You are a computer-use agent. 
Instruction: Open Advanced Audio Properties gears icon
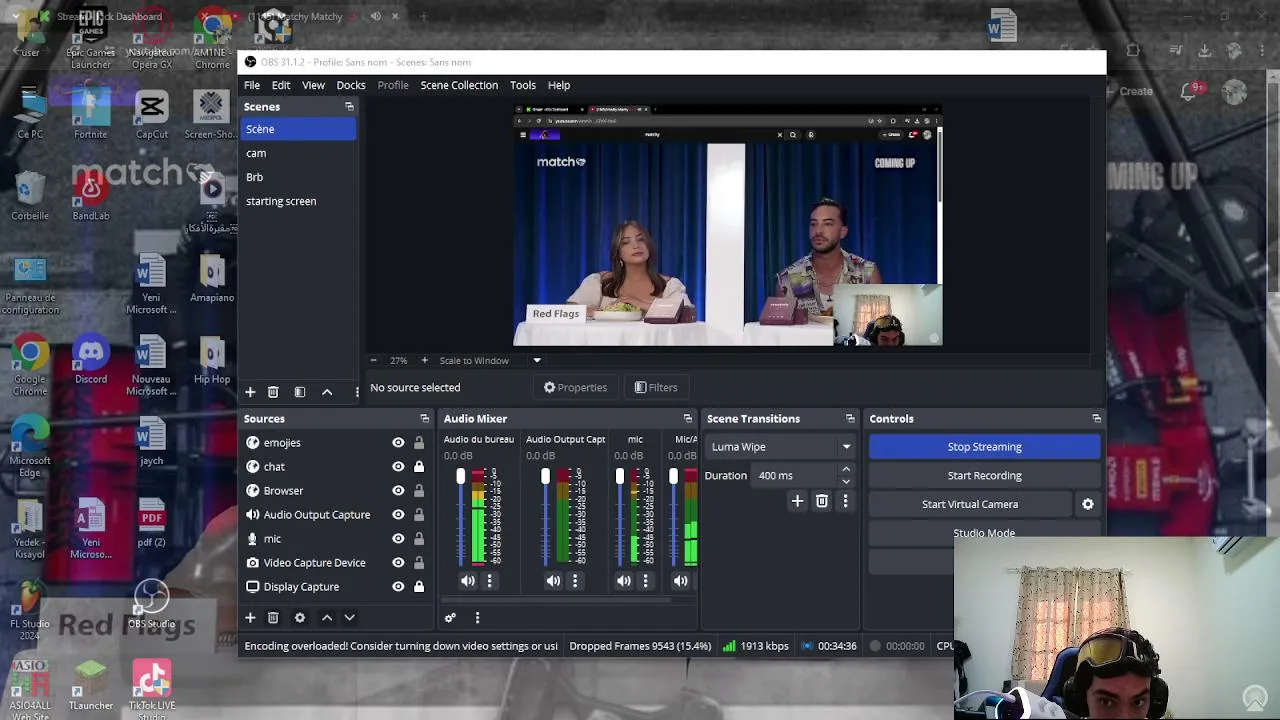click(450, 618)
